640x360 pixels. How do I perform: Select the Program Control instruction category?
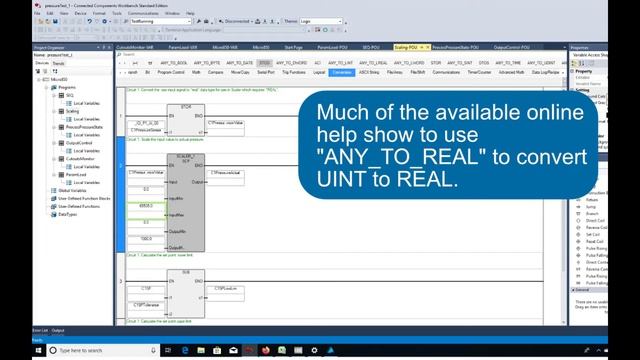pos(171,72)
